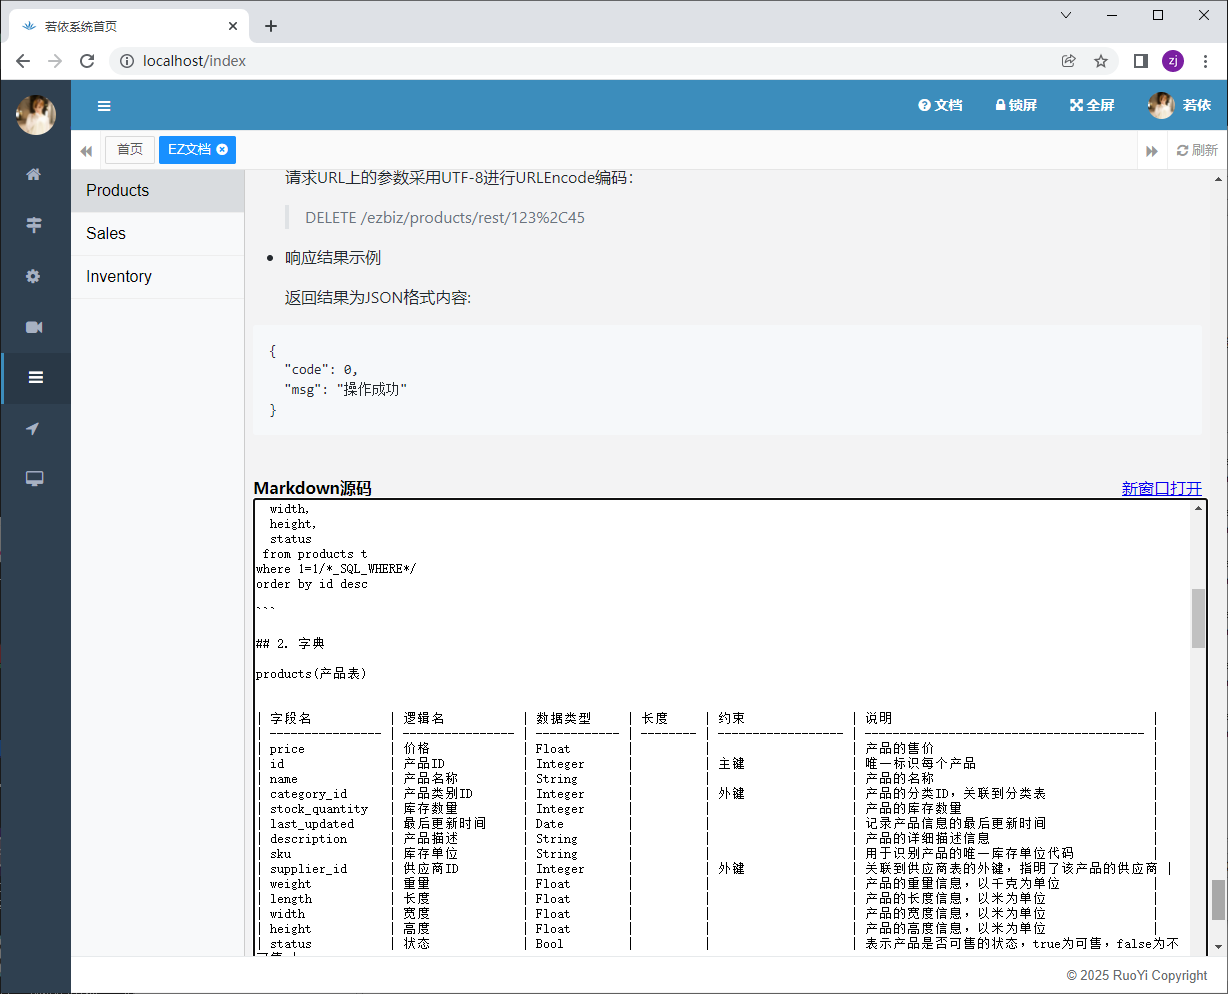
Task: Select Inventory in the document list
Action: pyautogui.click(x=119, y=277)
